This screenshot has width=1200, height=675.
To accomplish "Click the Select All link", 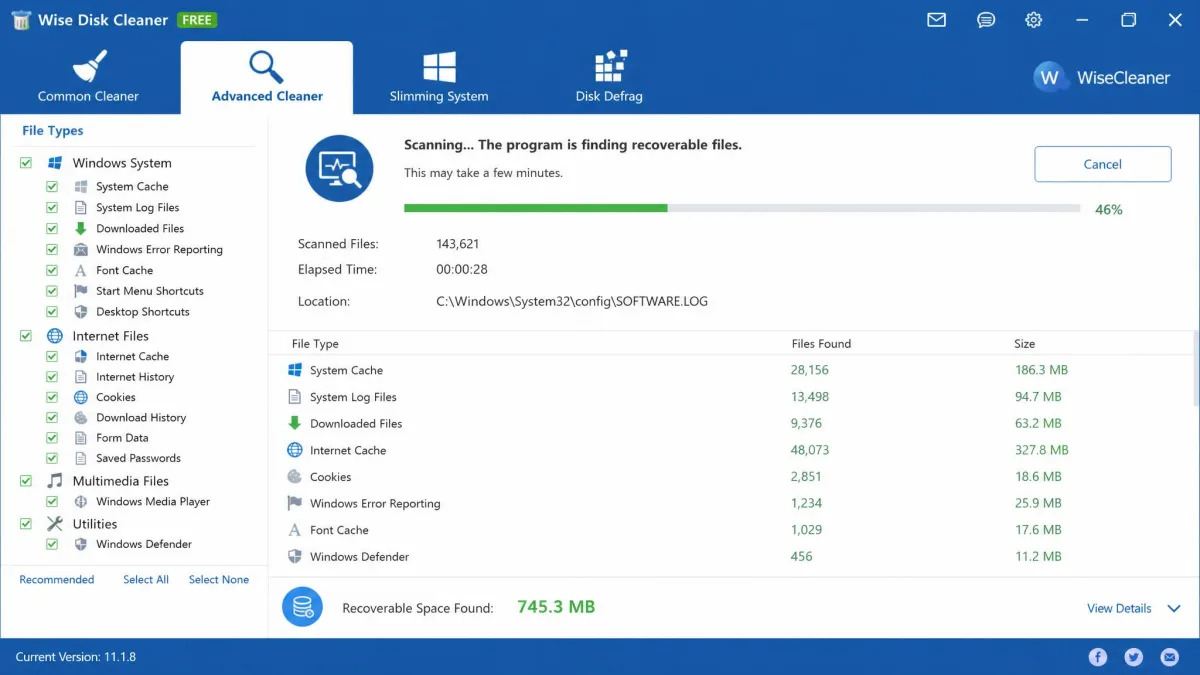I will point(146,580).
